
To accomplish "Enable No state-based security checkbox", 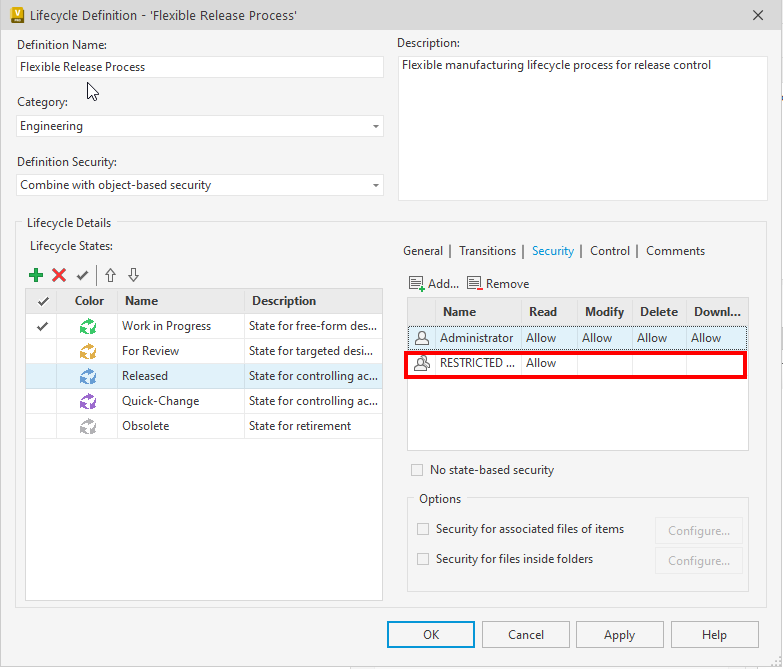I will [416, 470].
